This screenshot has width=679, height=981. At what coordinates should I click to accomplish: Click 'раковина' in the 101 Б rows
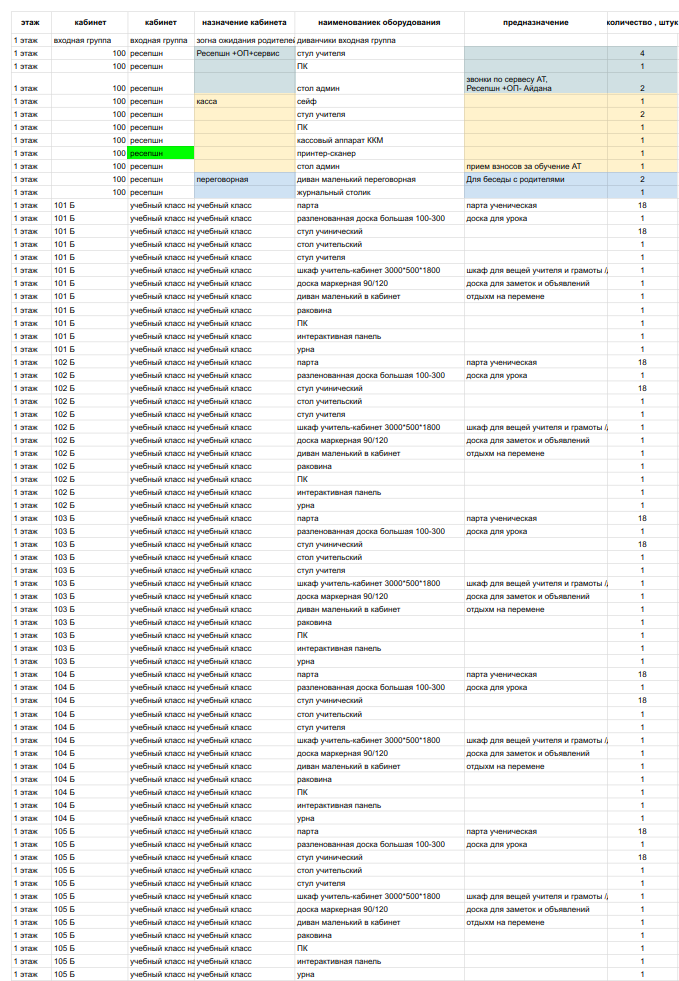click(379, 310)
